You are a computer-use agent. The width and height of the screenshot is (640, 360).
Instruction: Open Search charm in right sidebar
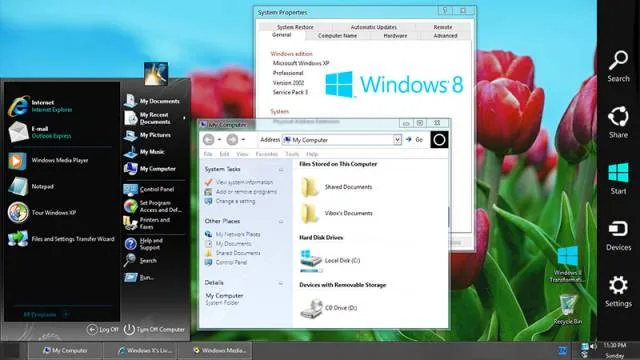[618, 67]
